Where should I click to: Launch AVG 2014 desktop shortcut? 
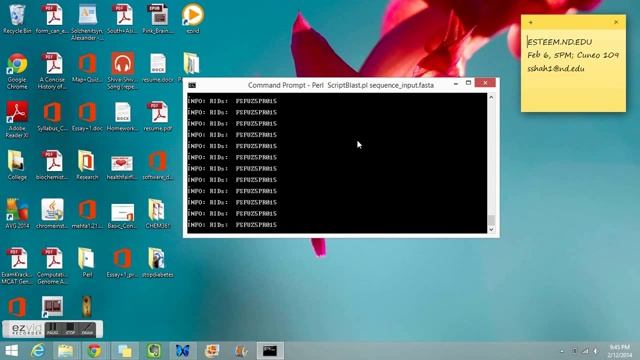pos(17,213)
